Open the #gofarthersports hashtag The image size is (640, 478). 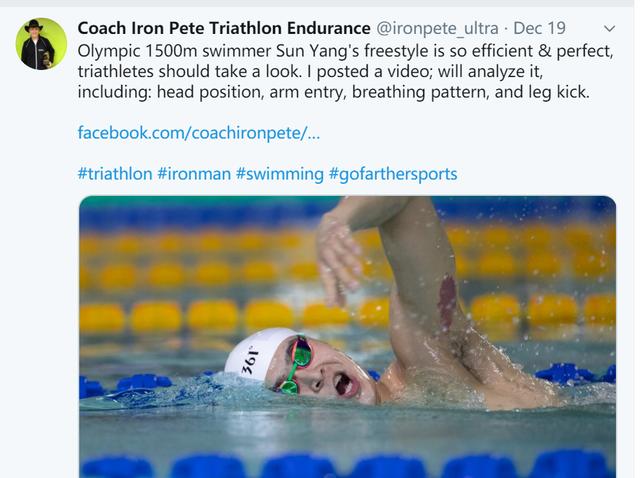[393, 174]
